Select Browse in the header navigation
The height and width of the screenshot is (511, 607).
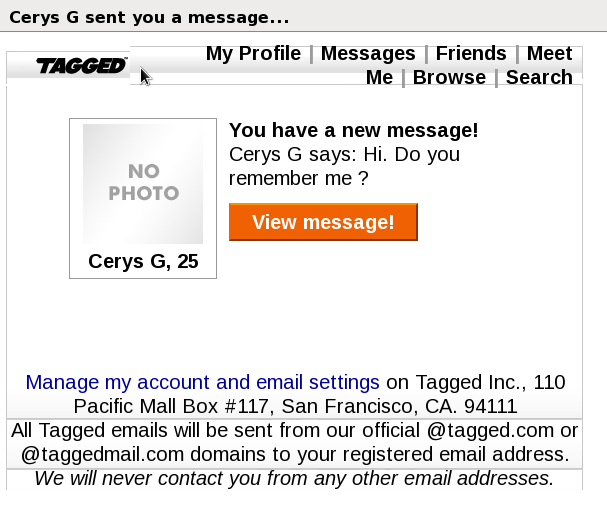(x=449, y=78)
